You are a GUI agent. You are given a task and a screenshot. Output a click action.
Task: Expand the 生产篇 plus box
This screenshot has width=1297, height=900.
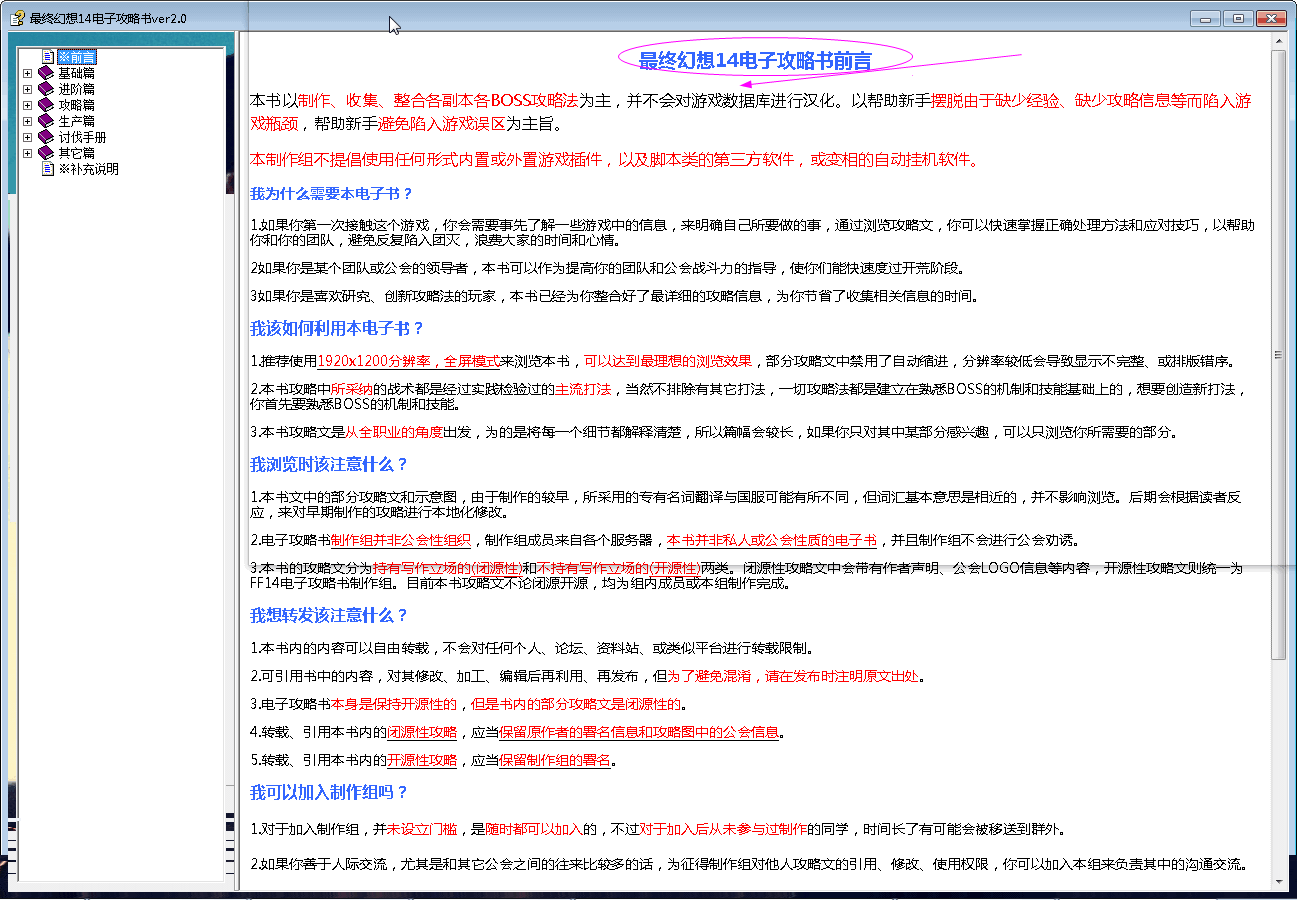point(28,121)
